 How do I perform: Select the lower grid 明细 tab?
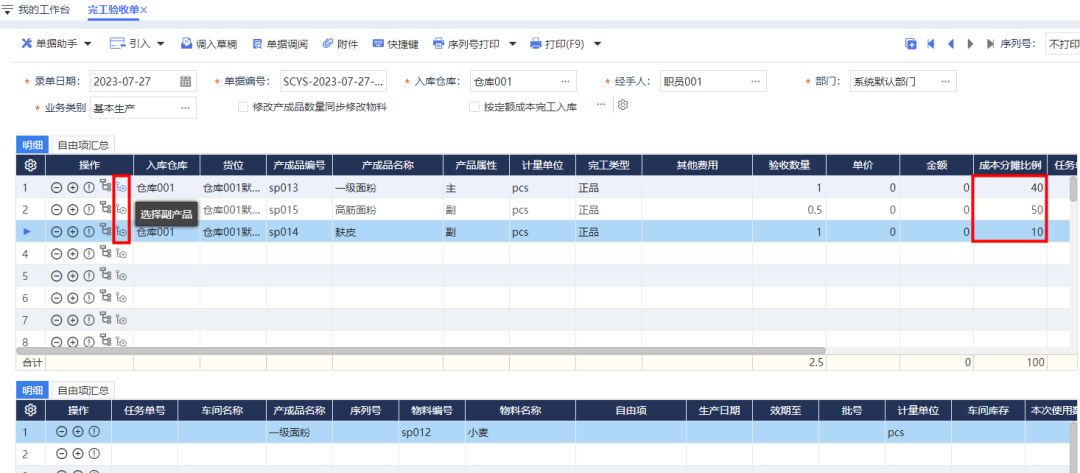click(x=33, y=390)
